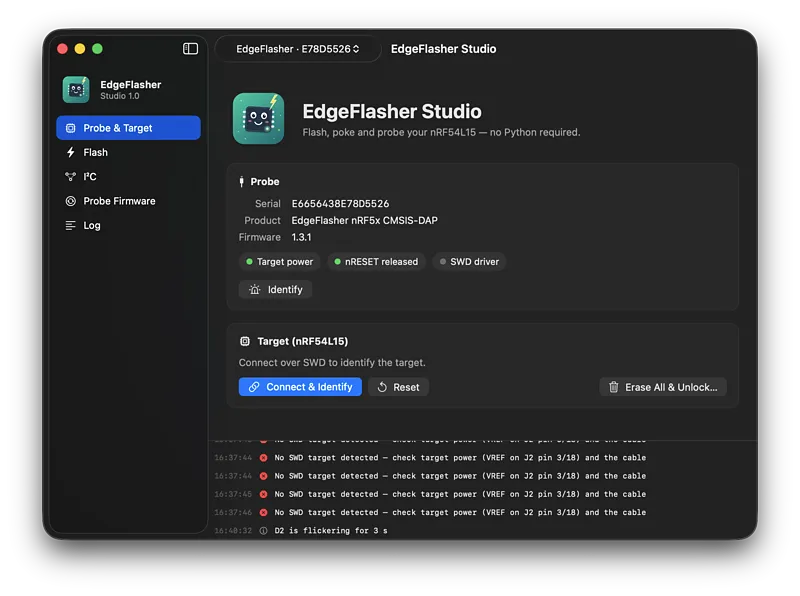This screenshot has height=596, width=800.
Task: Click the Target (nRF54L15) heading
Action: (x=303, y=341)
